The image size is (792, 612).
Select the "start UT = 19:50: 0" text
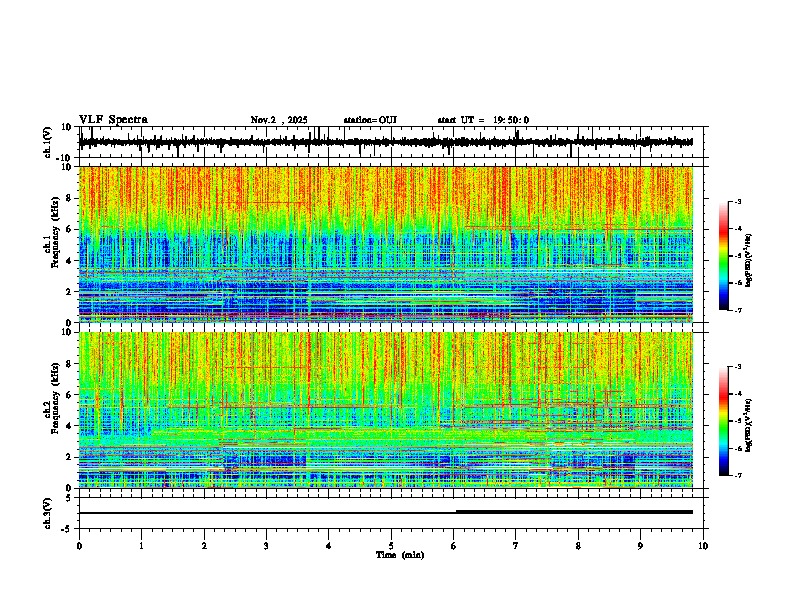coord(483,120)
